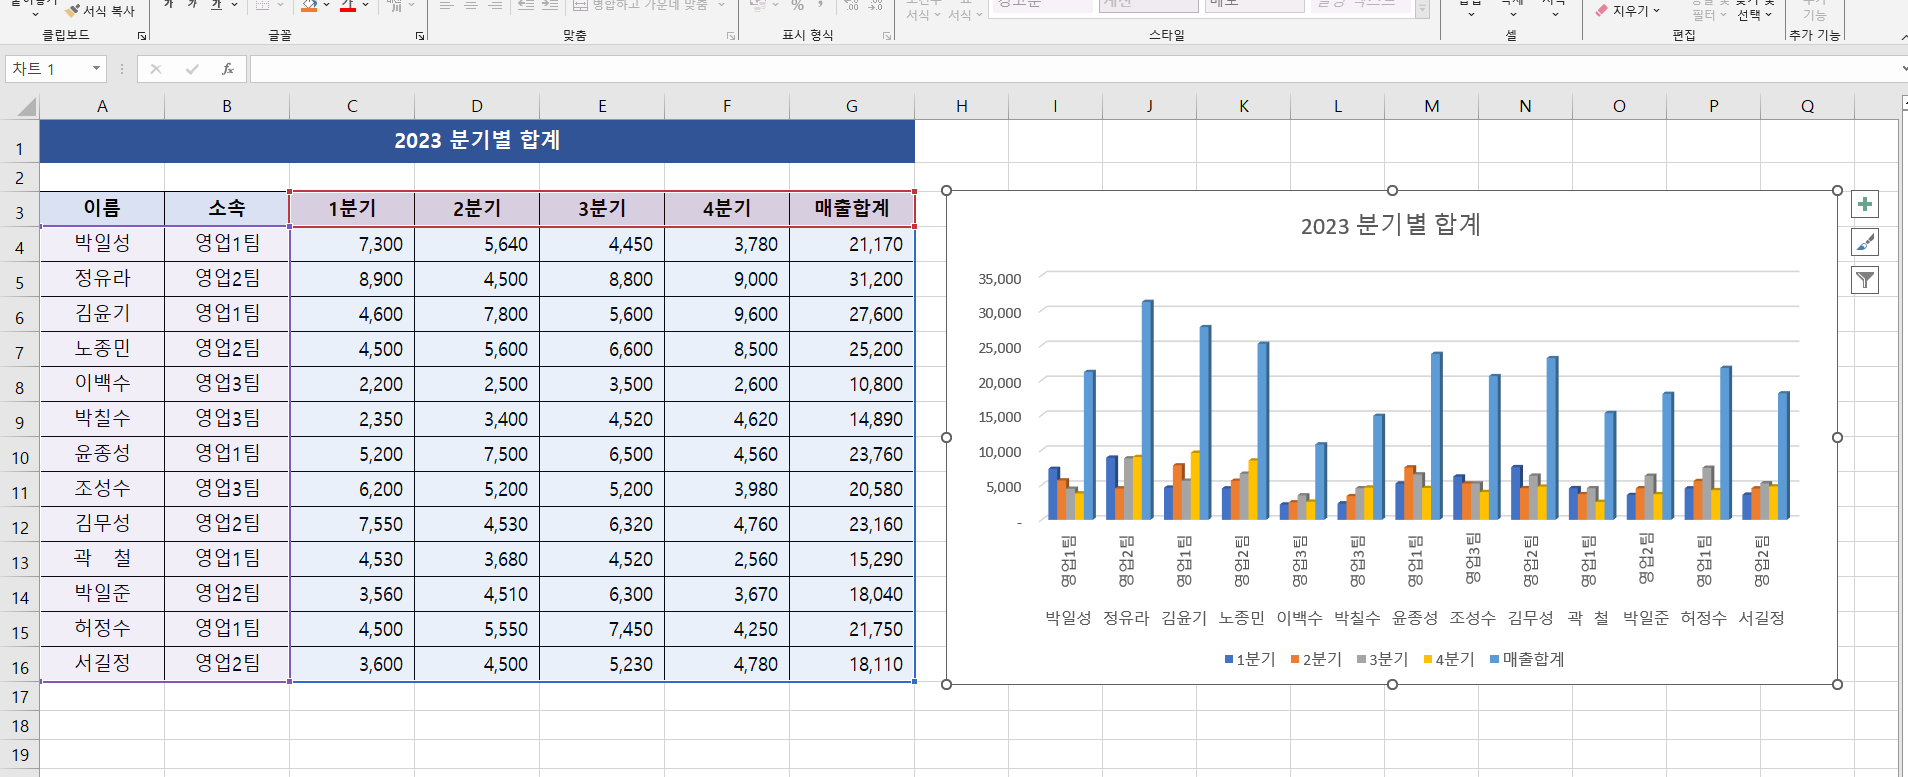Click the 매출합계 legend entry in chart

click(x=1527, y=659)
